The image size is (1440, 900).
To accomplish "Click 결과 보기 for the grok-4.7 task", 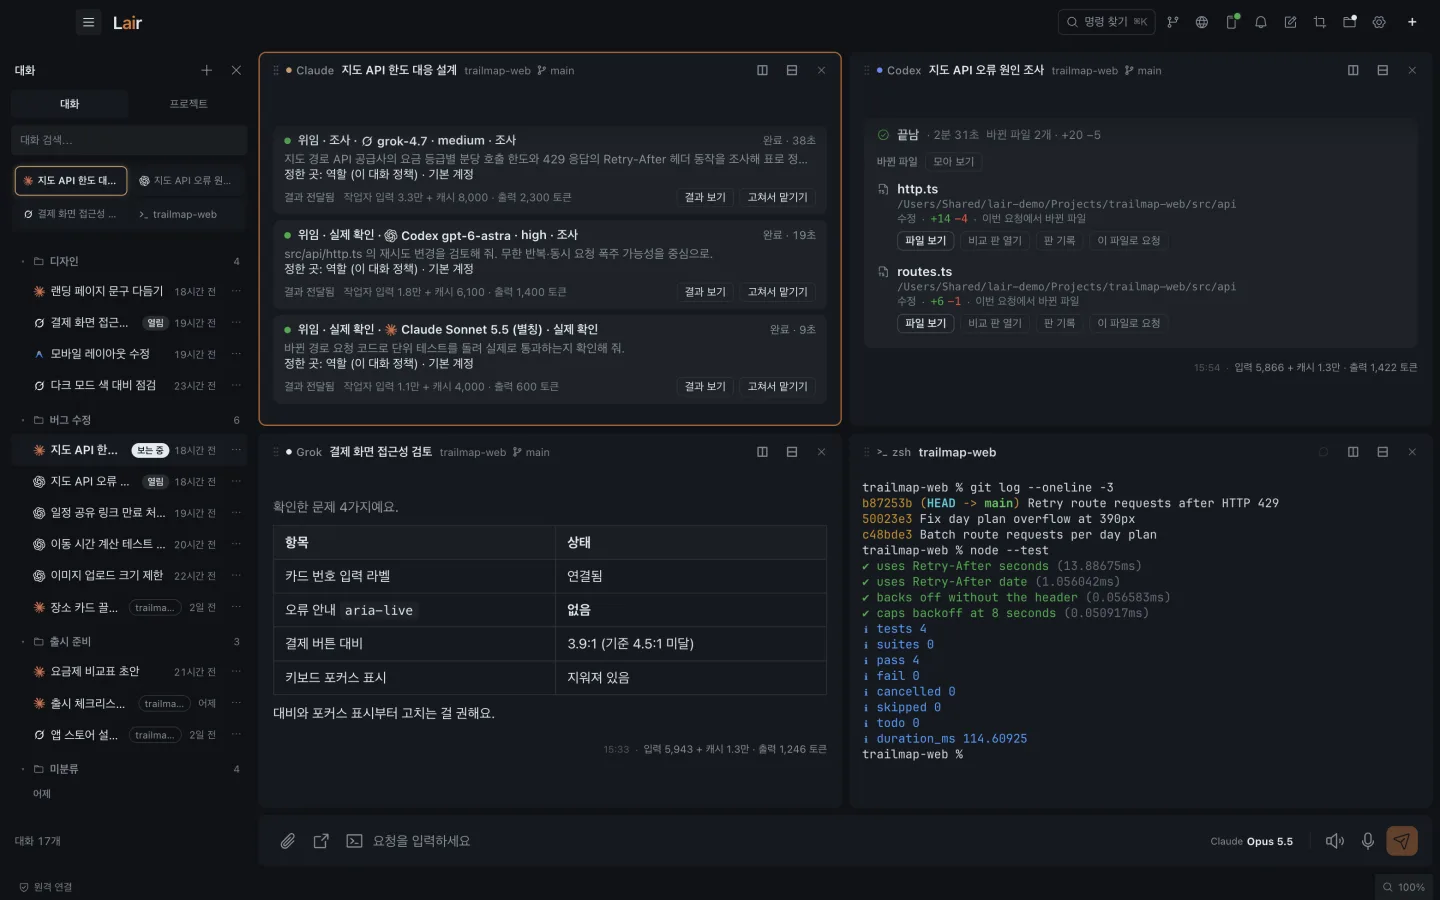I will point(705,197).
